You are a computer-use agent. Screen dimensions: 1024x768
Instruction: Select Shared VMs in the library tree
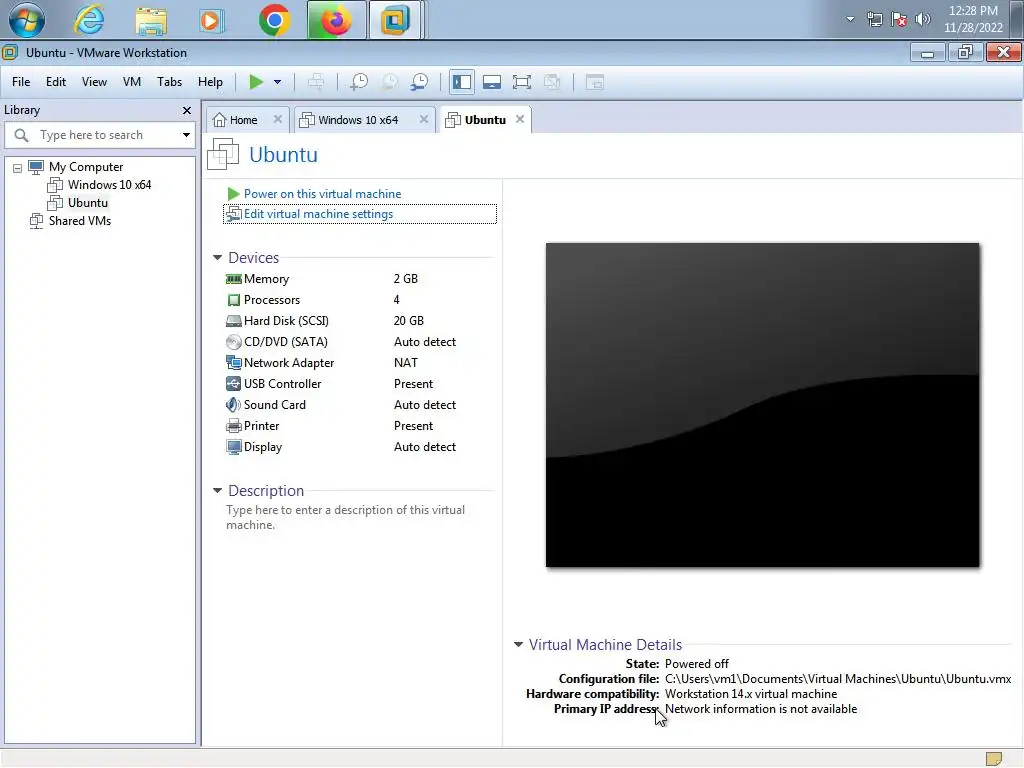80,221
